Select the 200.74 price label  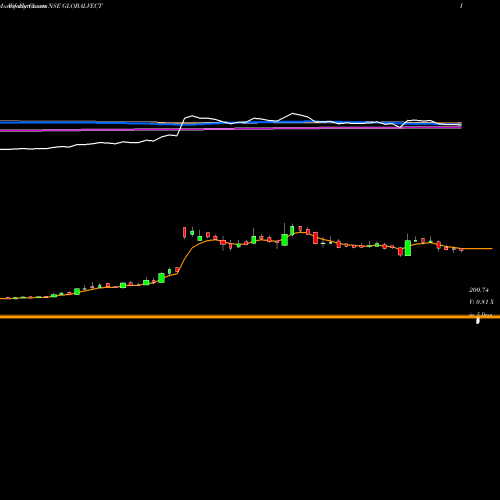coord(479,290)
